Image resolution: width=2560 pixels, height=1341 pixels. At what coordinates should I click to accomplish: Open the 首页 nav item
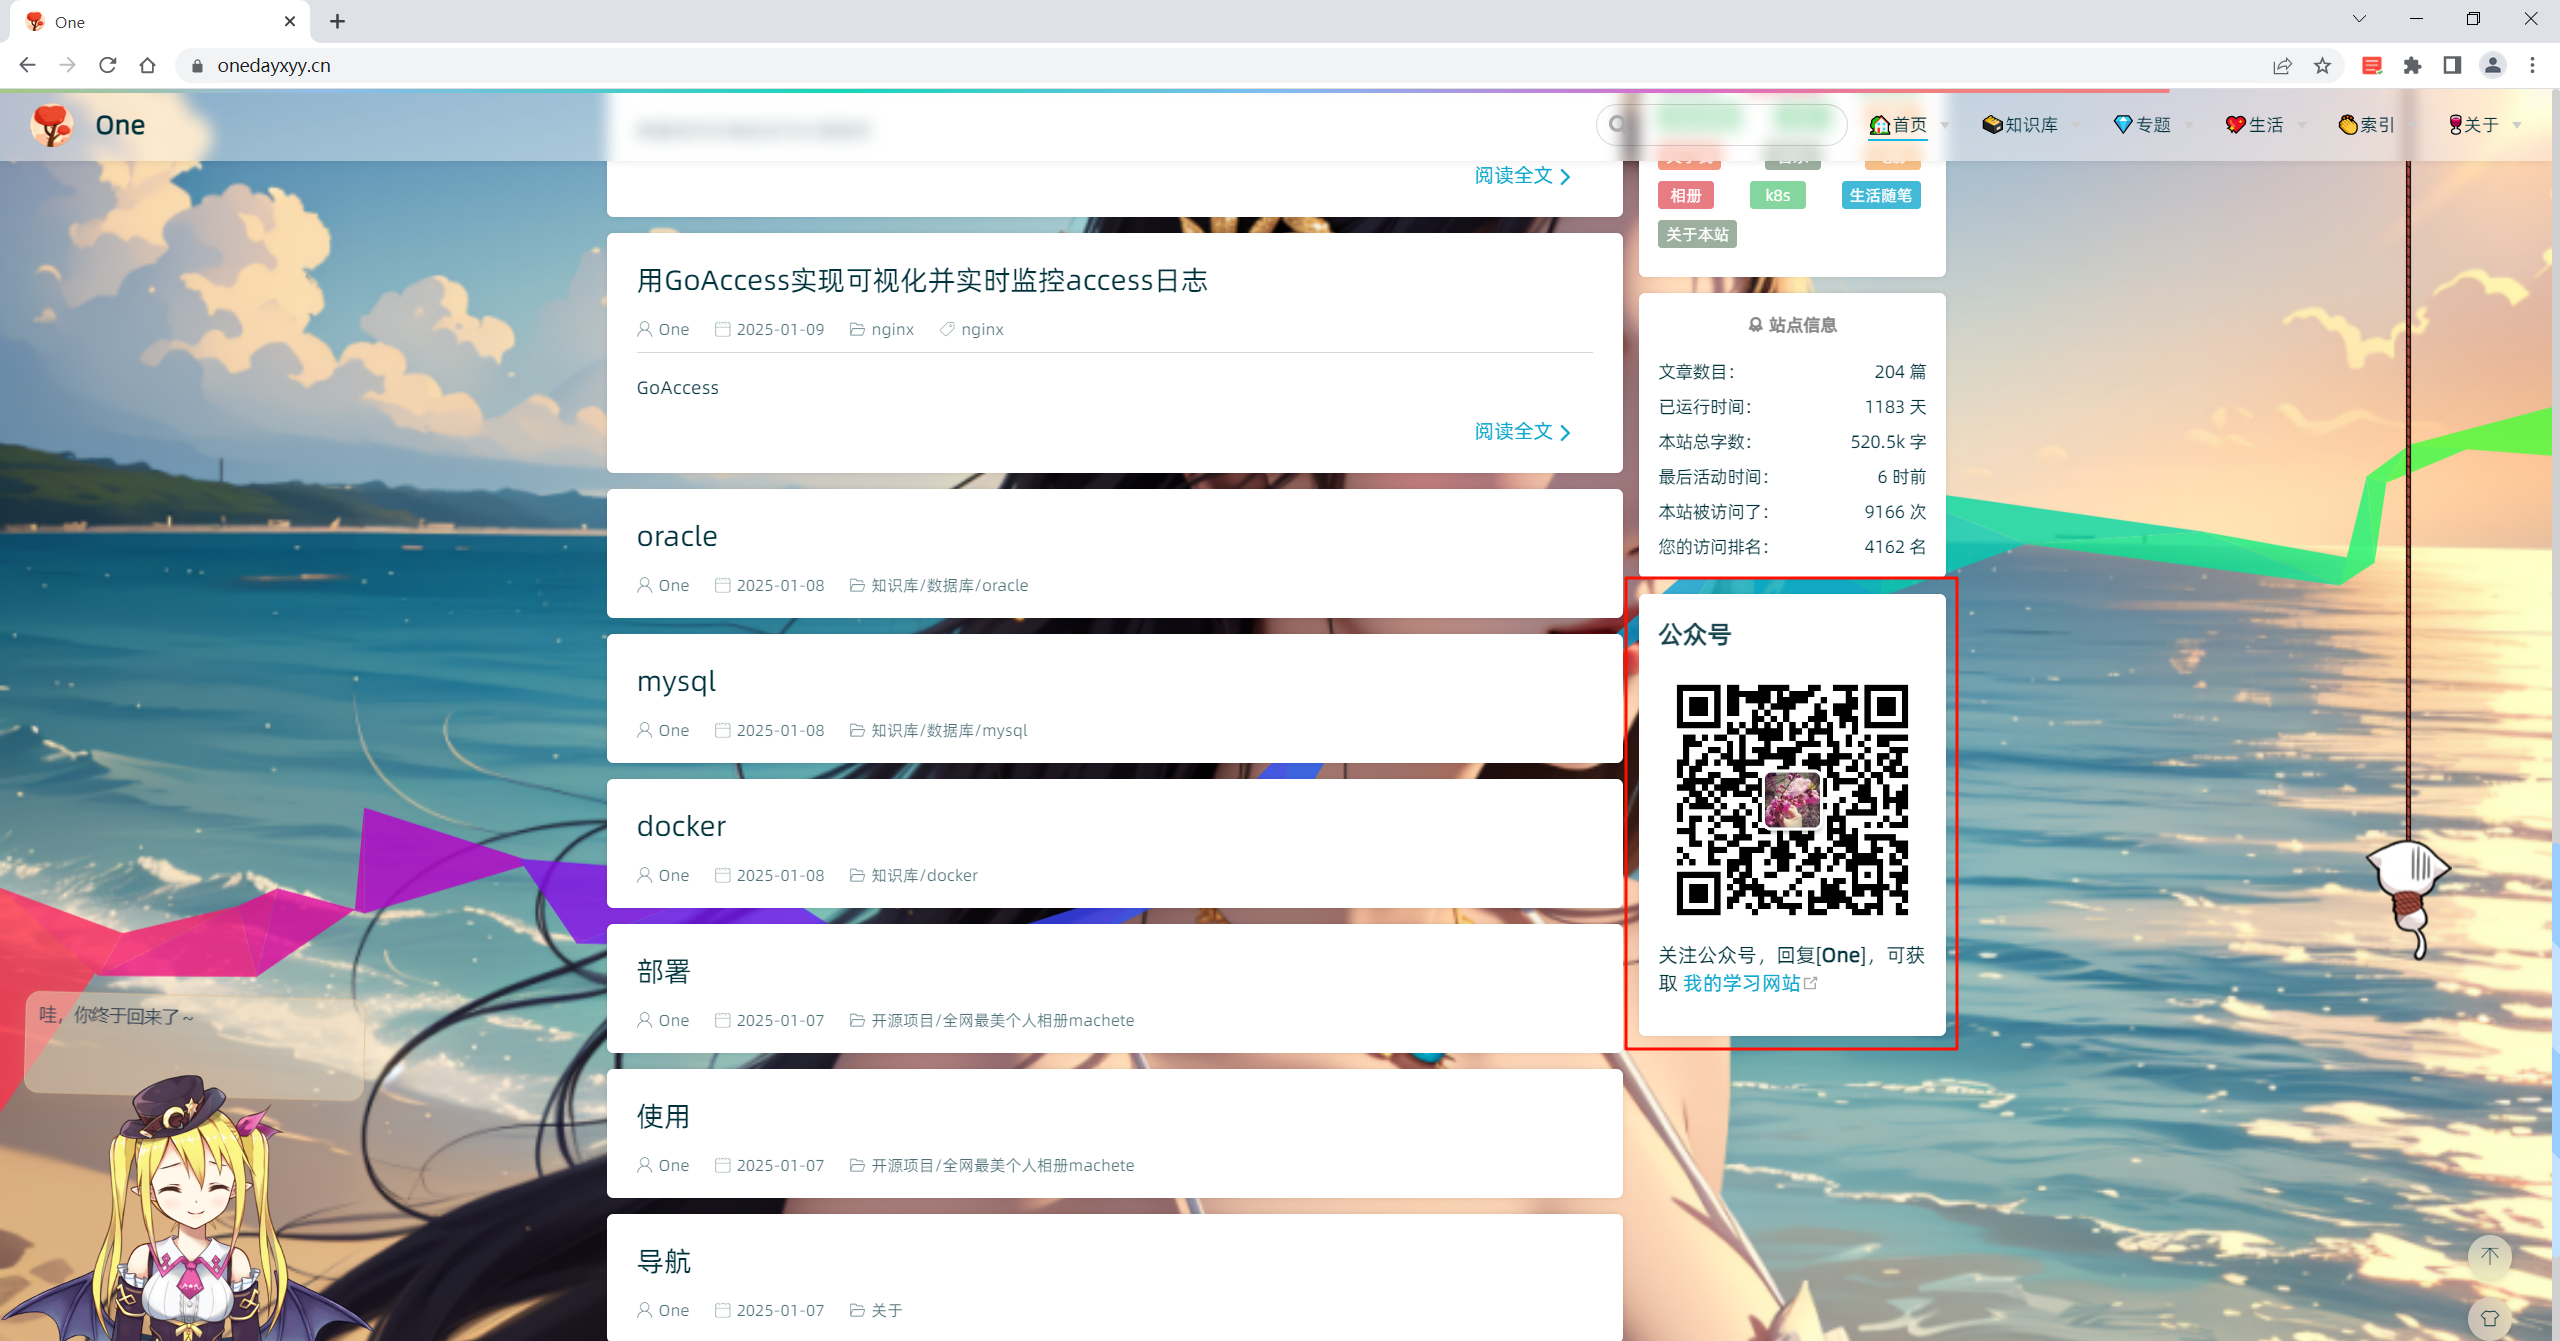[1898, 125]
